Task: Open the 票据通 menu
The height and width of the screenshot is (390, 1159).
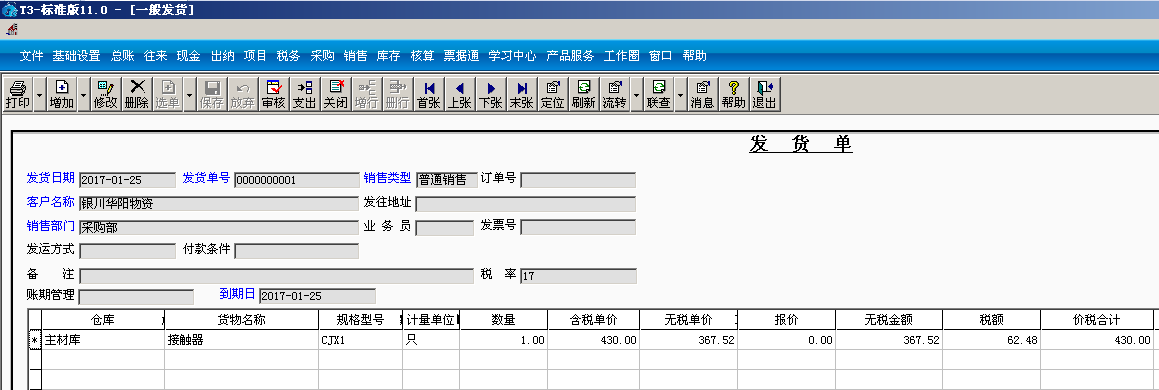Action: click(x=461, y=55)
